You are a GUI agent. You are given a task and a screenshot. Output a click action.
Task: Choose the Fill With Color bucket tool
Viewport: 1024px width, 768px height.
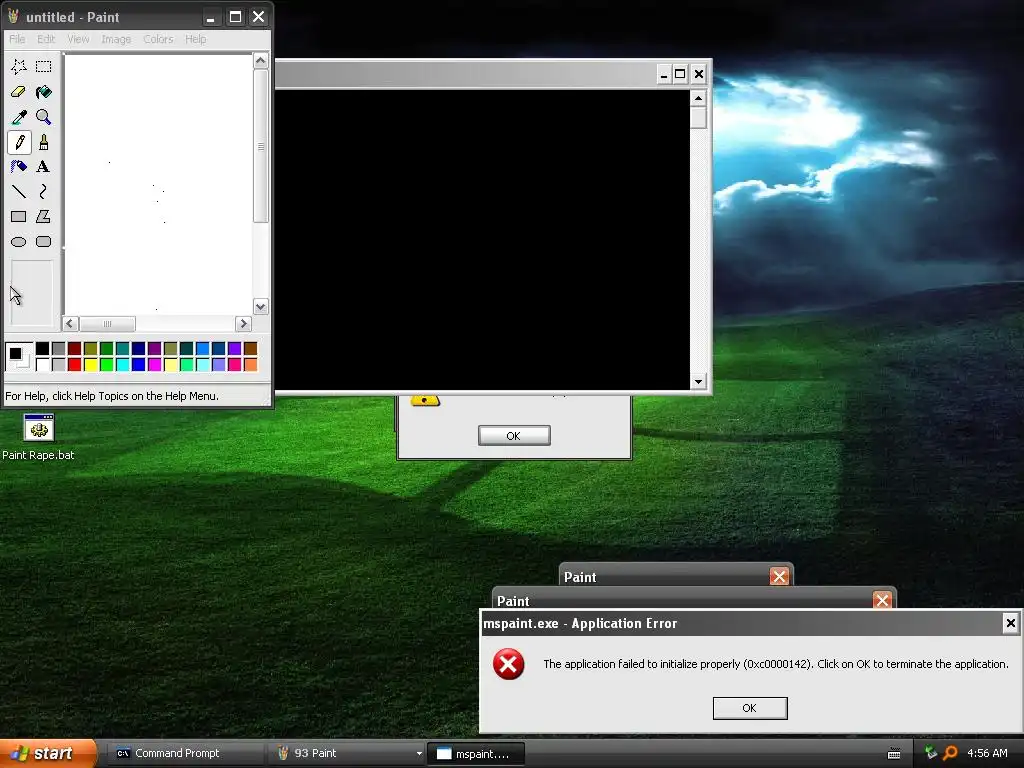tap(43, 92)
